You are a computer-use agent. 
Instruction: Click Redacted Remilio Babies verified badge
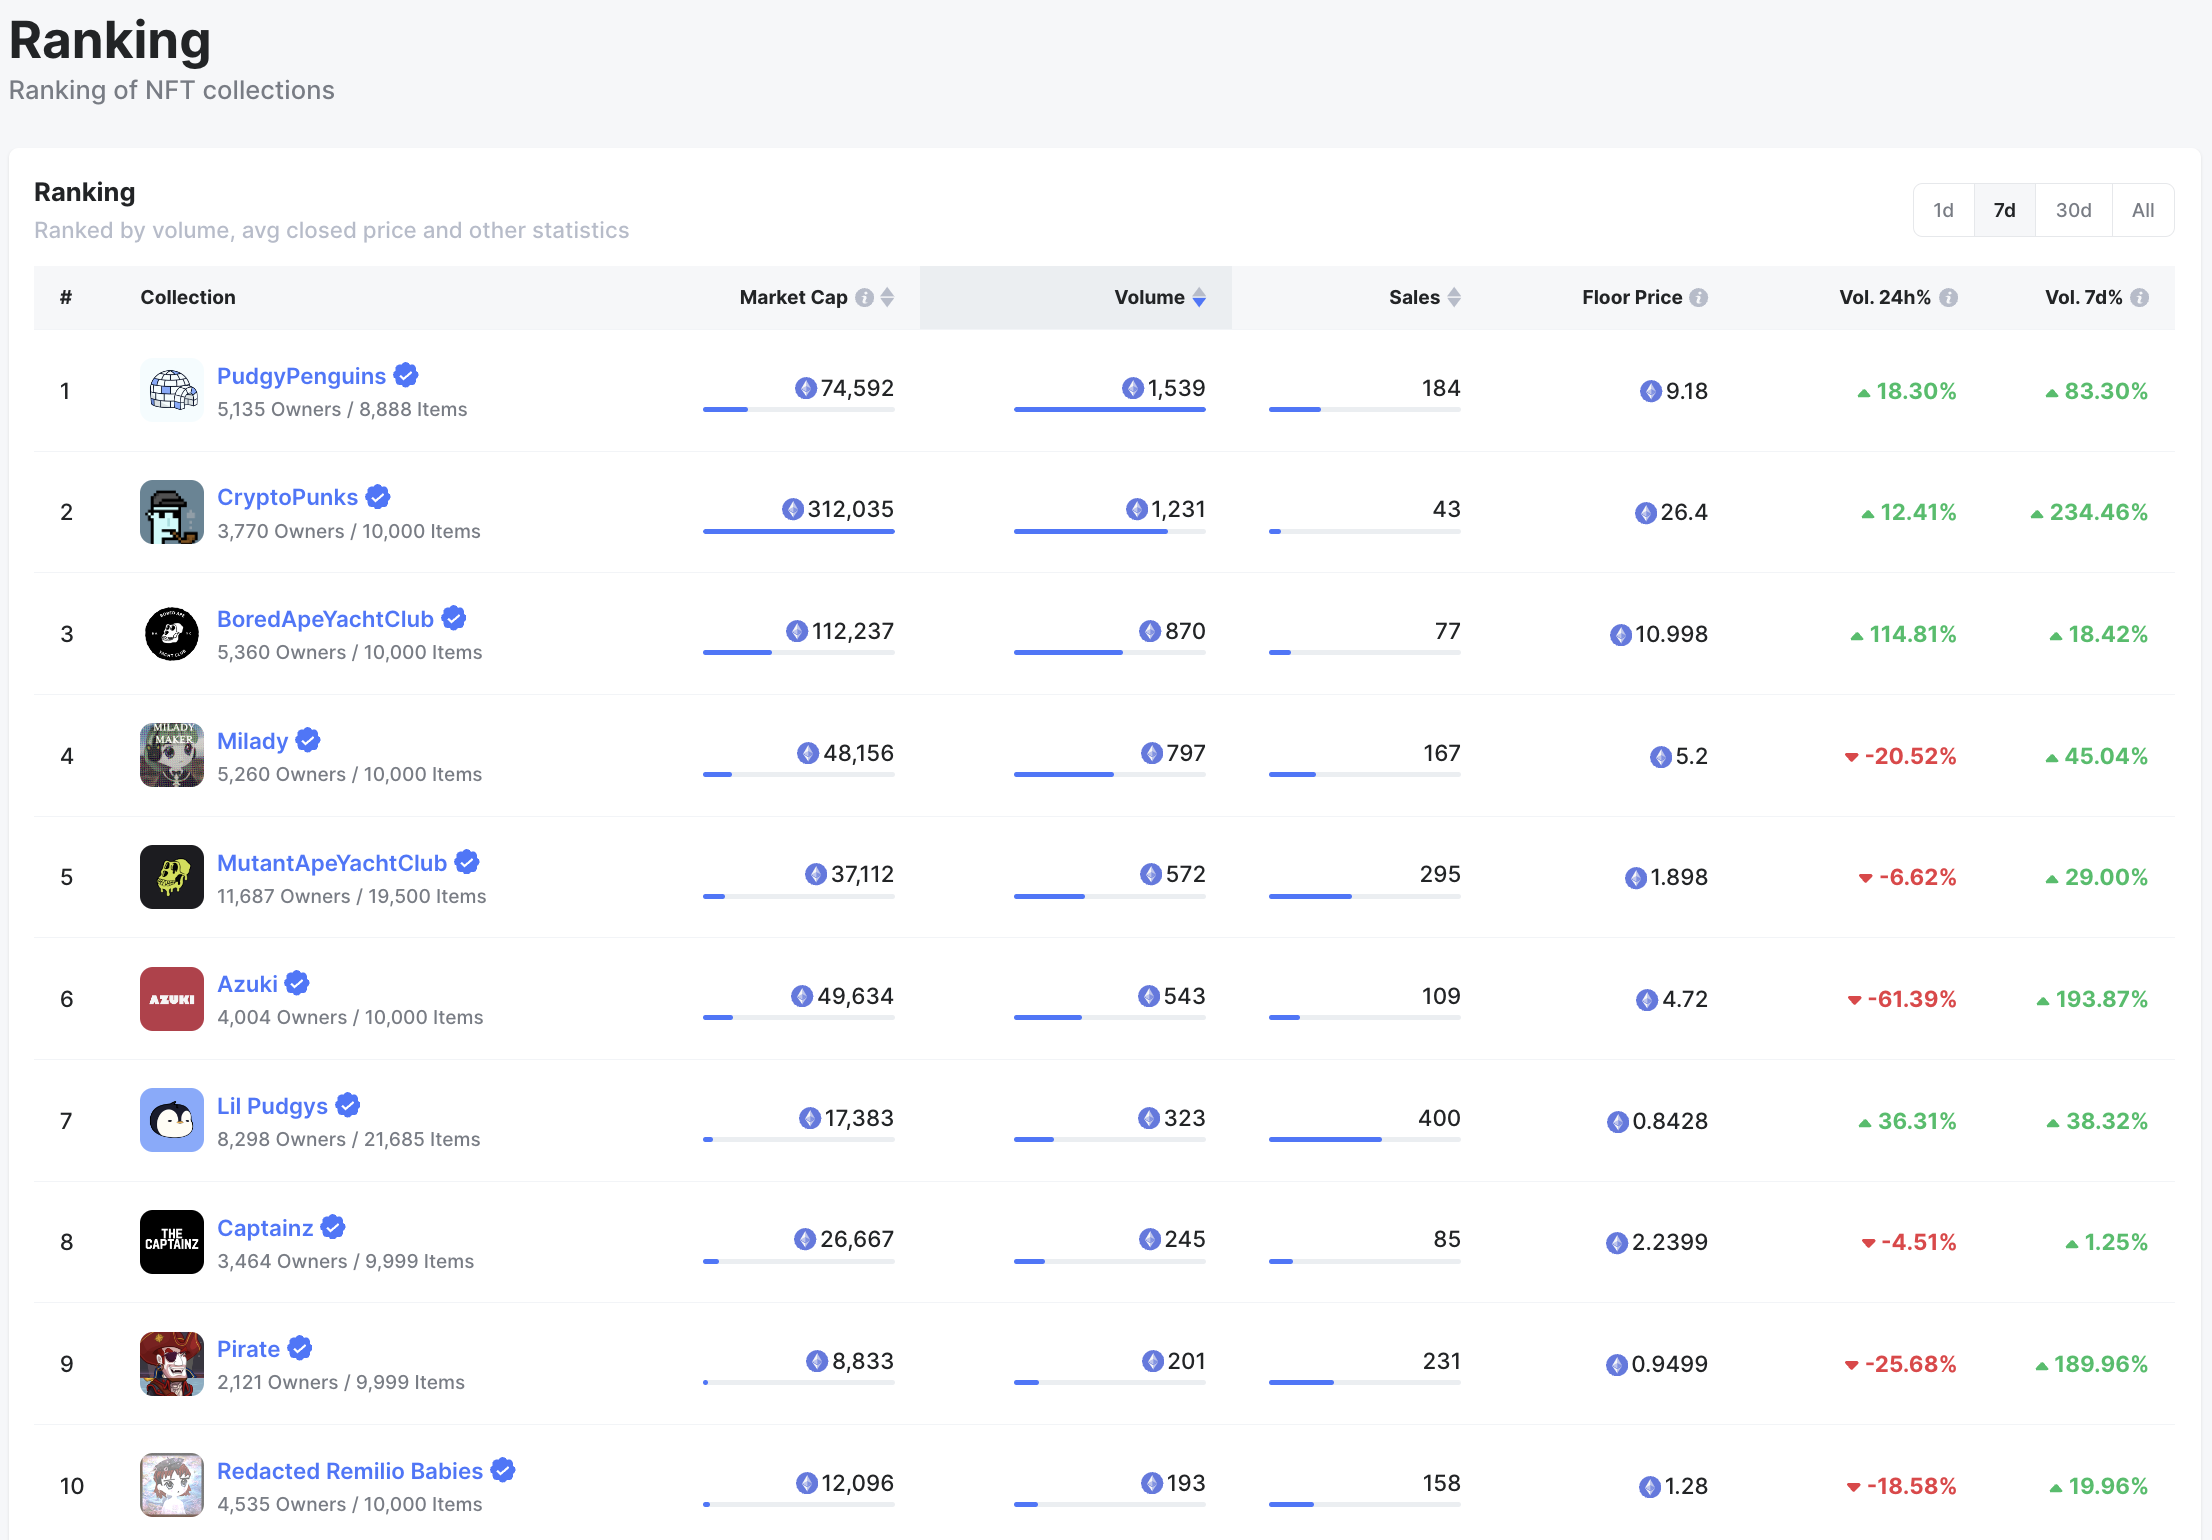[503, 1470]
